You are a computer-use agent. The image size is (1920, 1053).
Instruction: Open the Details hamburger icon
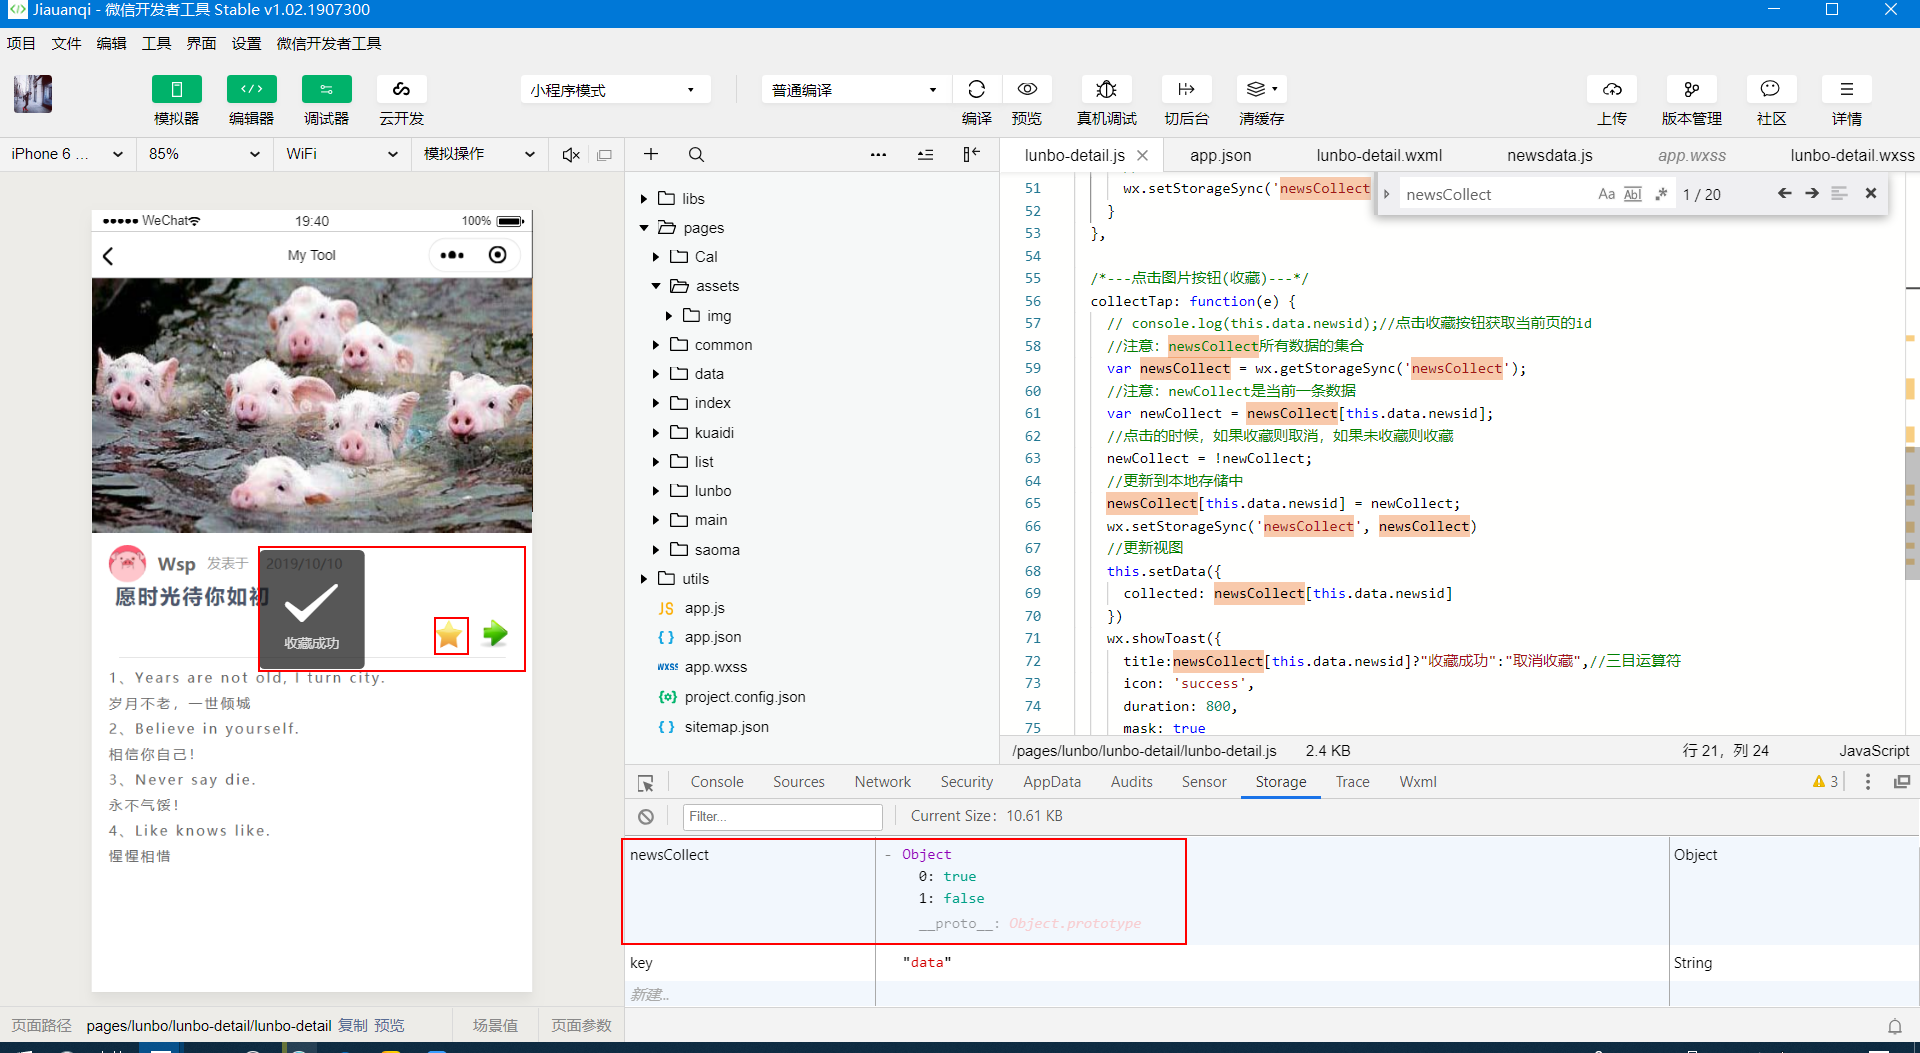tap(1847, 89)
